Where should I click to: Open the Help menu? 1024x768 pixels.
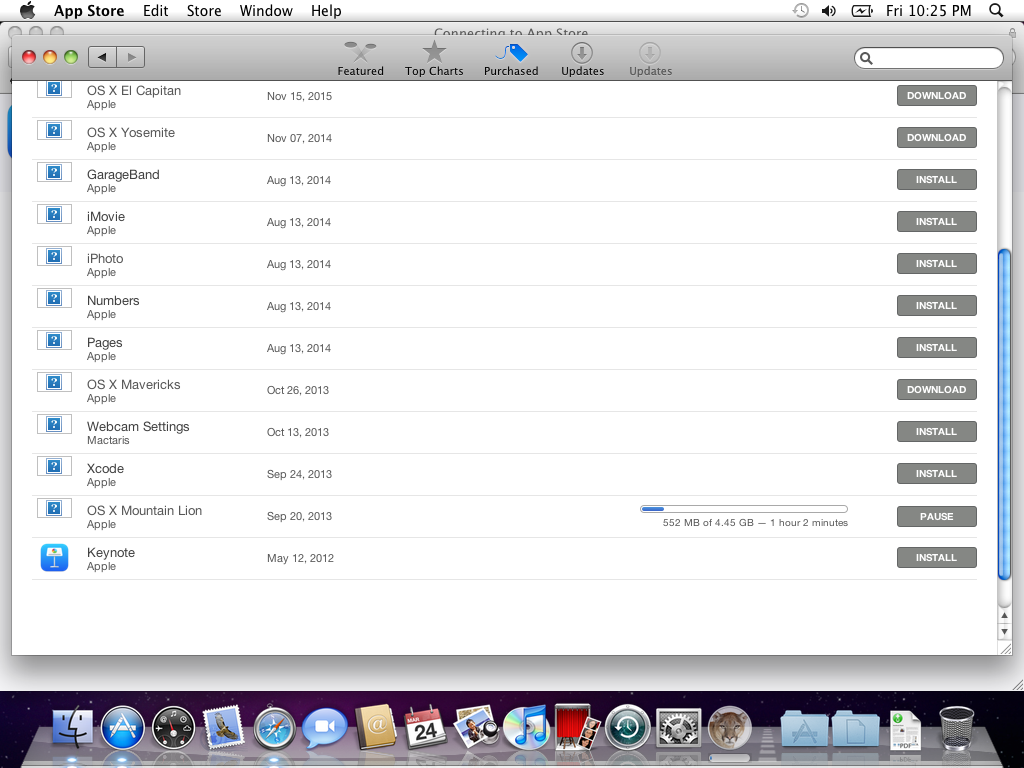pyautogui.click(x=326, y=10)
